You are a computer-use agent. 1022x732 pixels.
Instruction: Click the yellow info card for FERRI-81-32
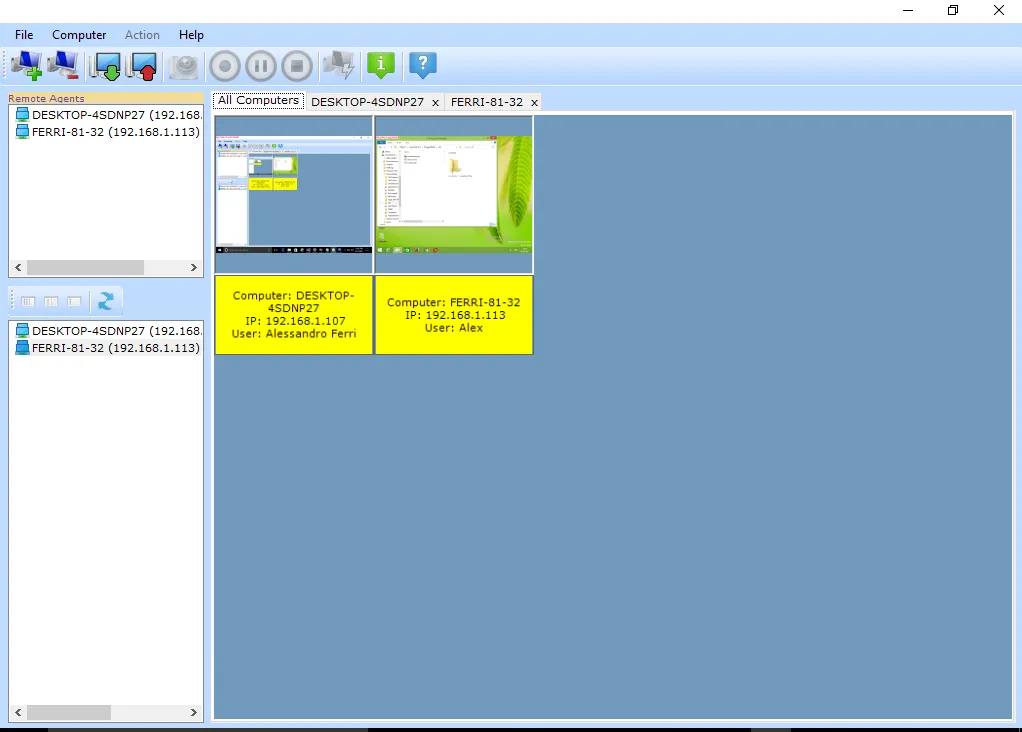click(453, 315)
